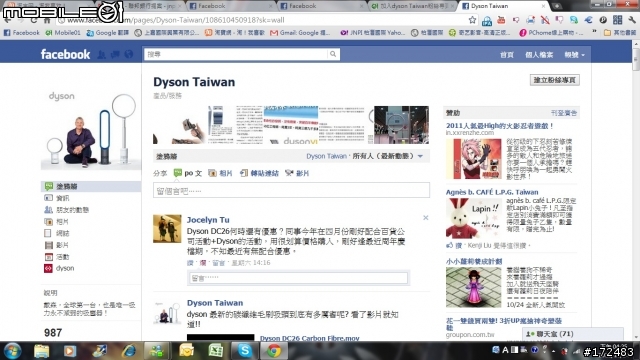Viewport: 640px width, 360px height.
Task: Open account dropdown in Facebook header
Action: (575, 55)
